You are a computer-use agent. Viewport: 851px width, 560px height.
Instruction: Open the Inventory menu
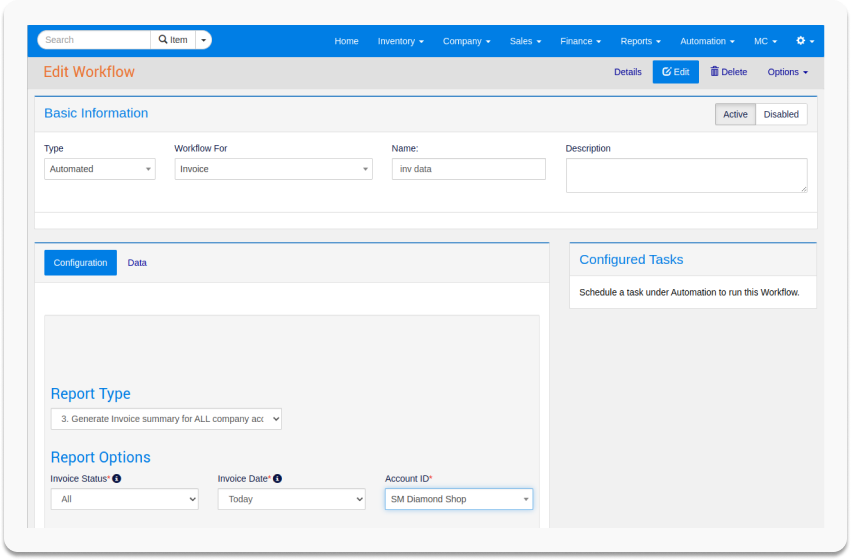point(400,41)
